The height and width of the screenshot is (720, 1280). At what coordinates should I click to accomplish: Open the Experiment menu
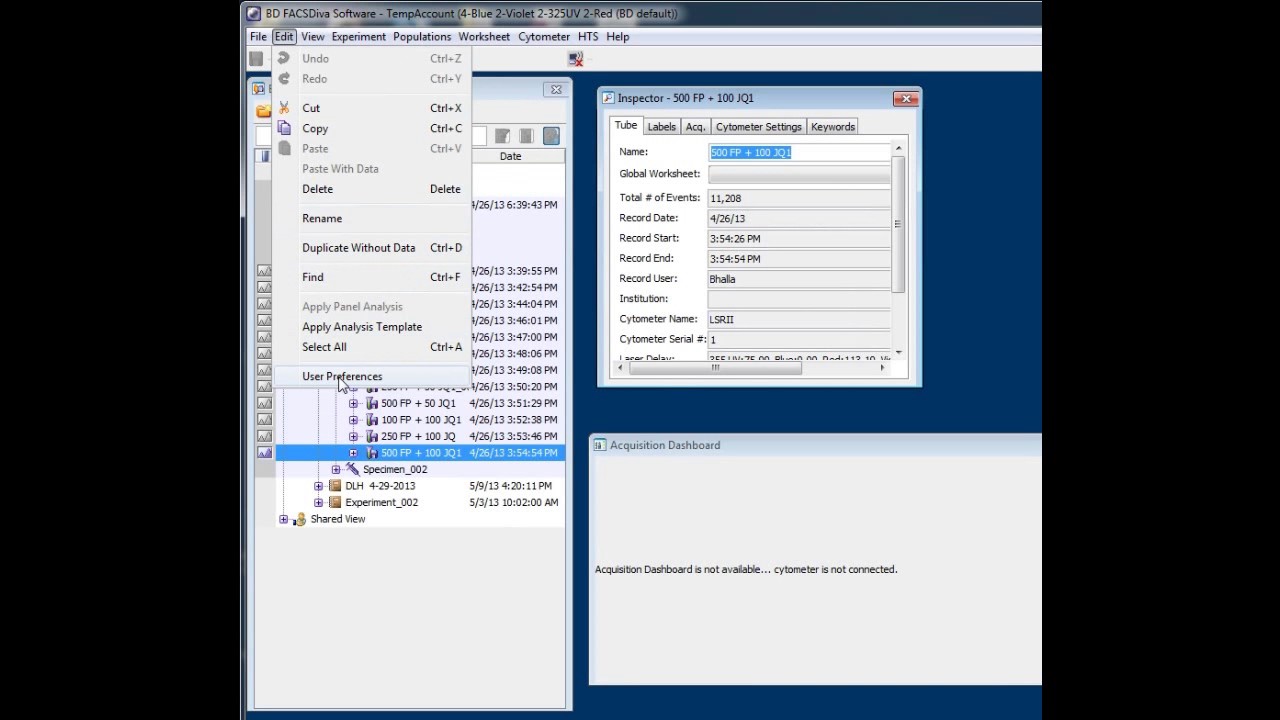pos(359,37)
